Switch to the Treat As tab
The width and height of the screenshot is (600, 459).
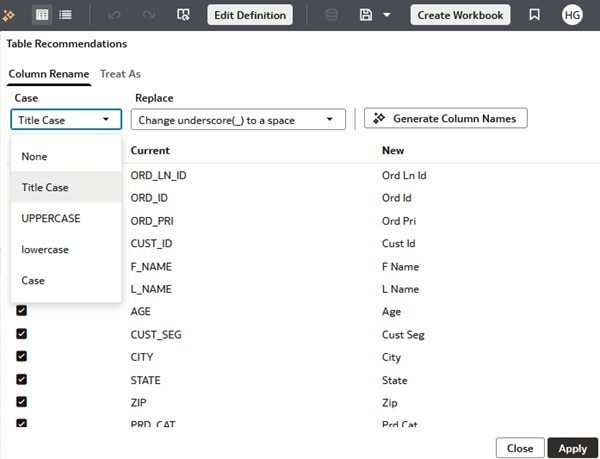[x=120, y=74]
